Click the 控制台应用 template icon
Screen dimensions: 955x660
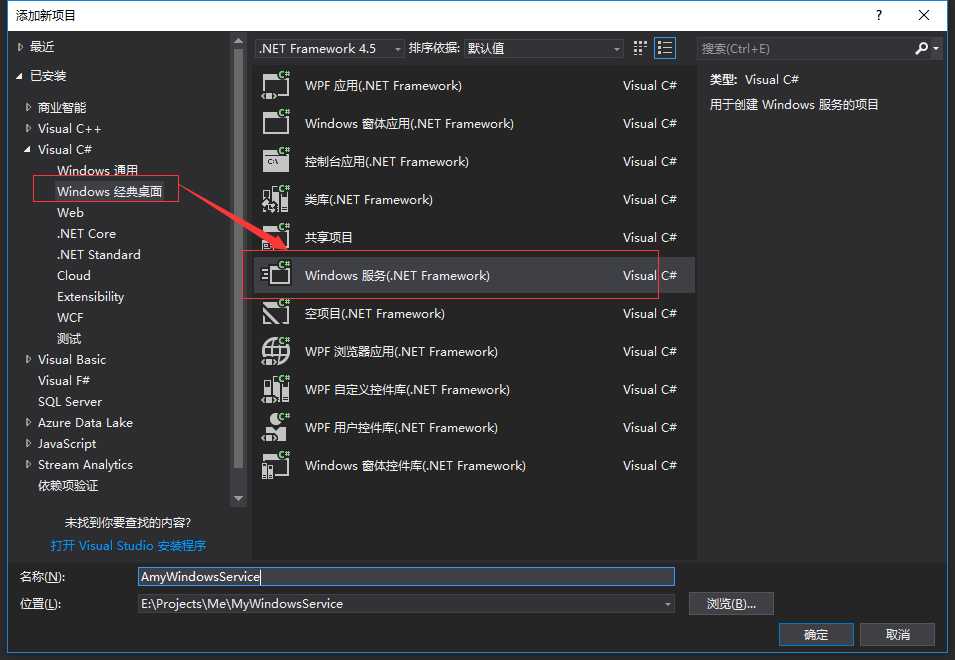(x=276, y=161)
